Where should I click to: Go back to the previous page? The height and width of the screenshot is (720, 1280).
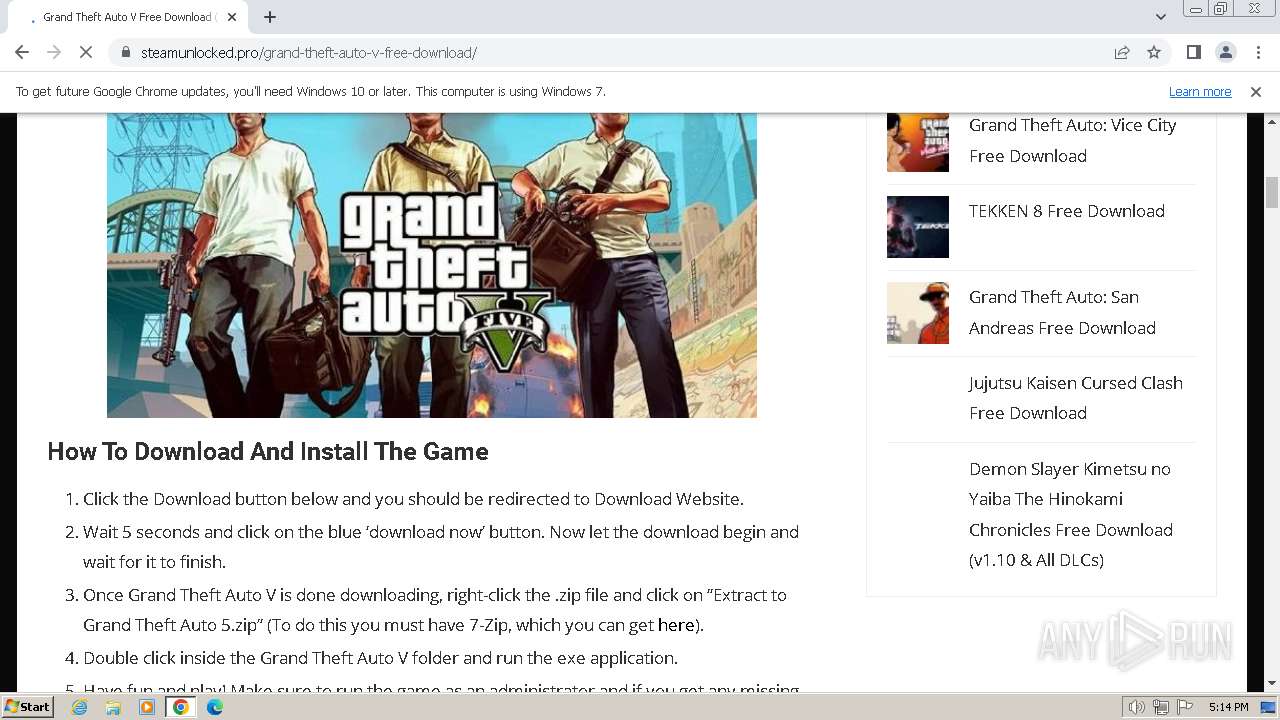[22, 52]
